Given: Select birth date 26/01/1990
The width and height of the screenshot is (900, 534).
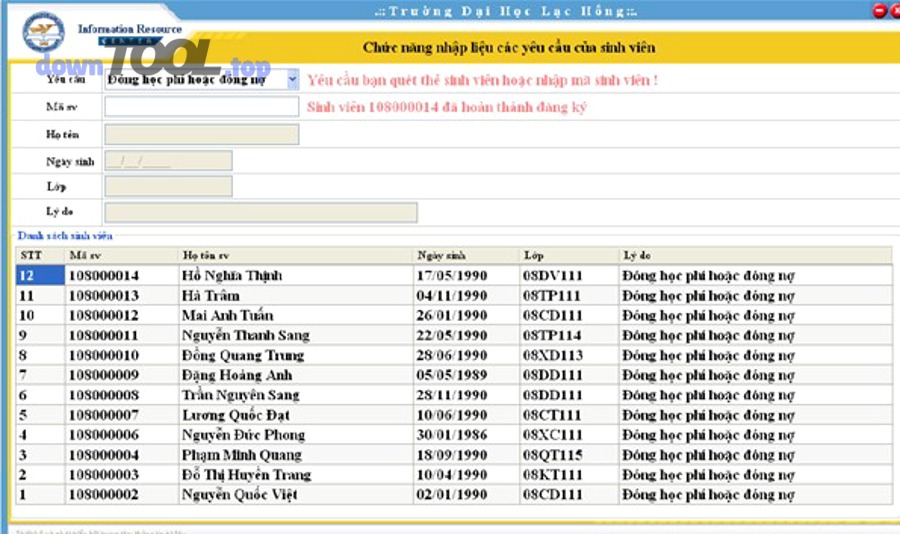Looking at the screenshot, I should pos(452,315).
